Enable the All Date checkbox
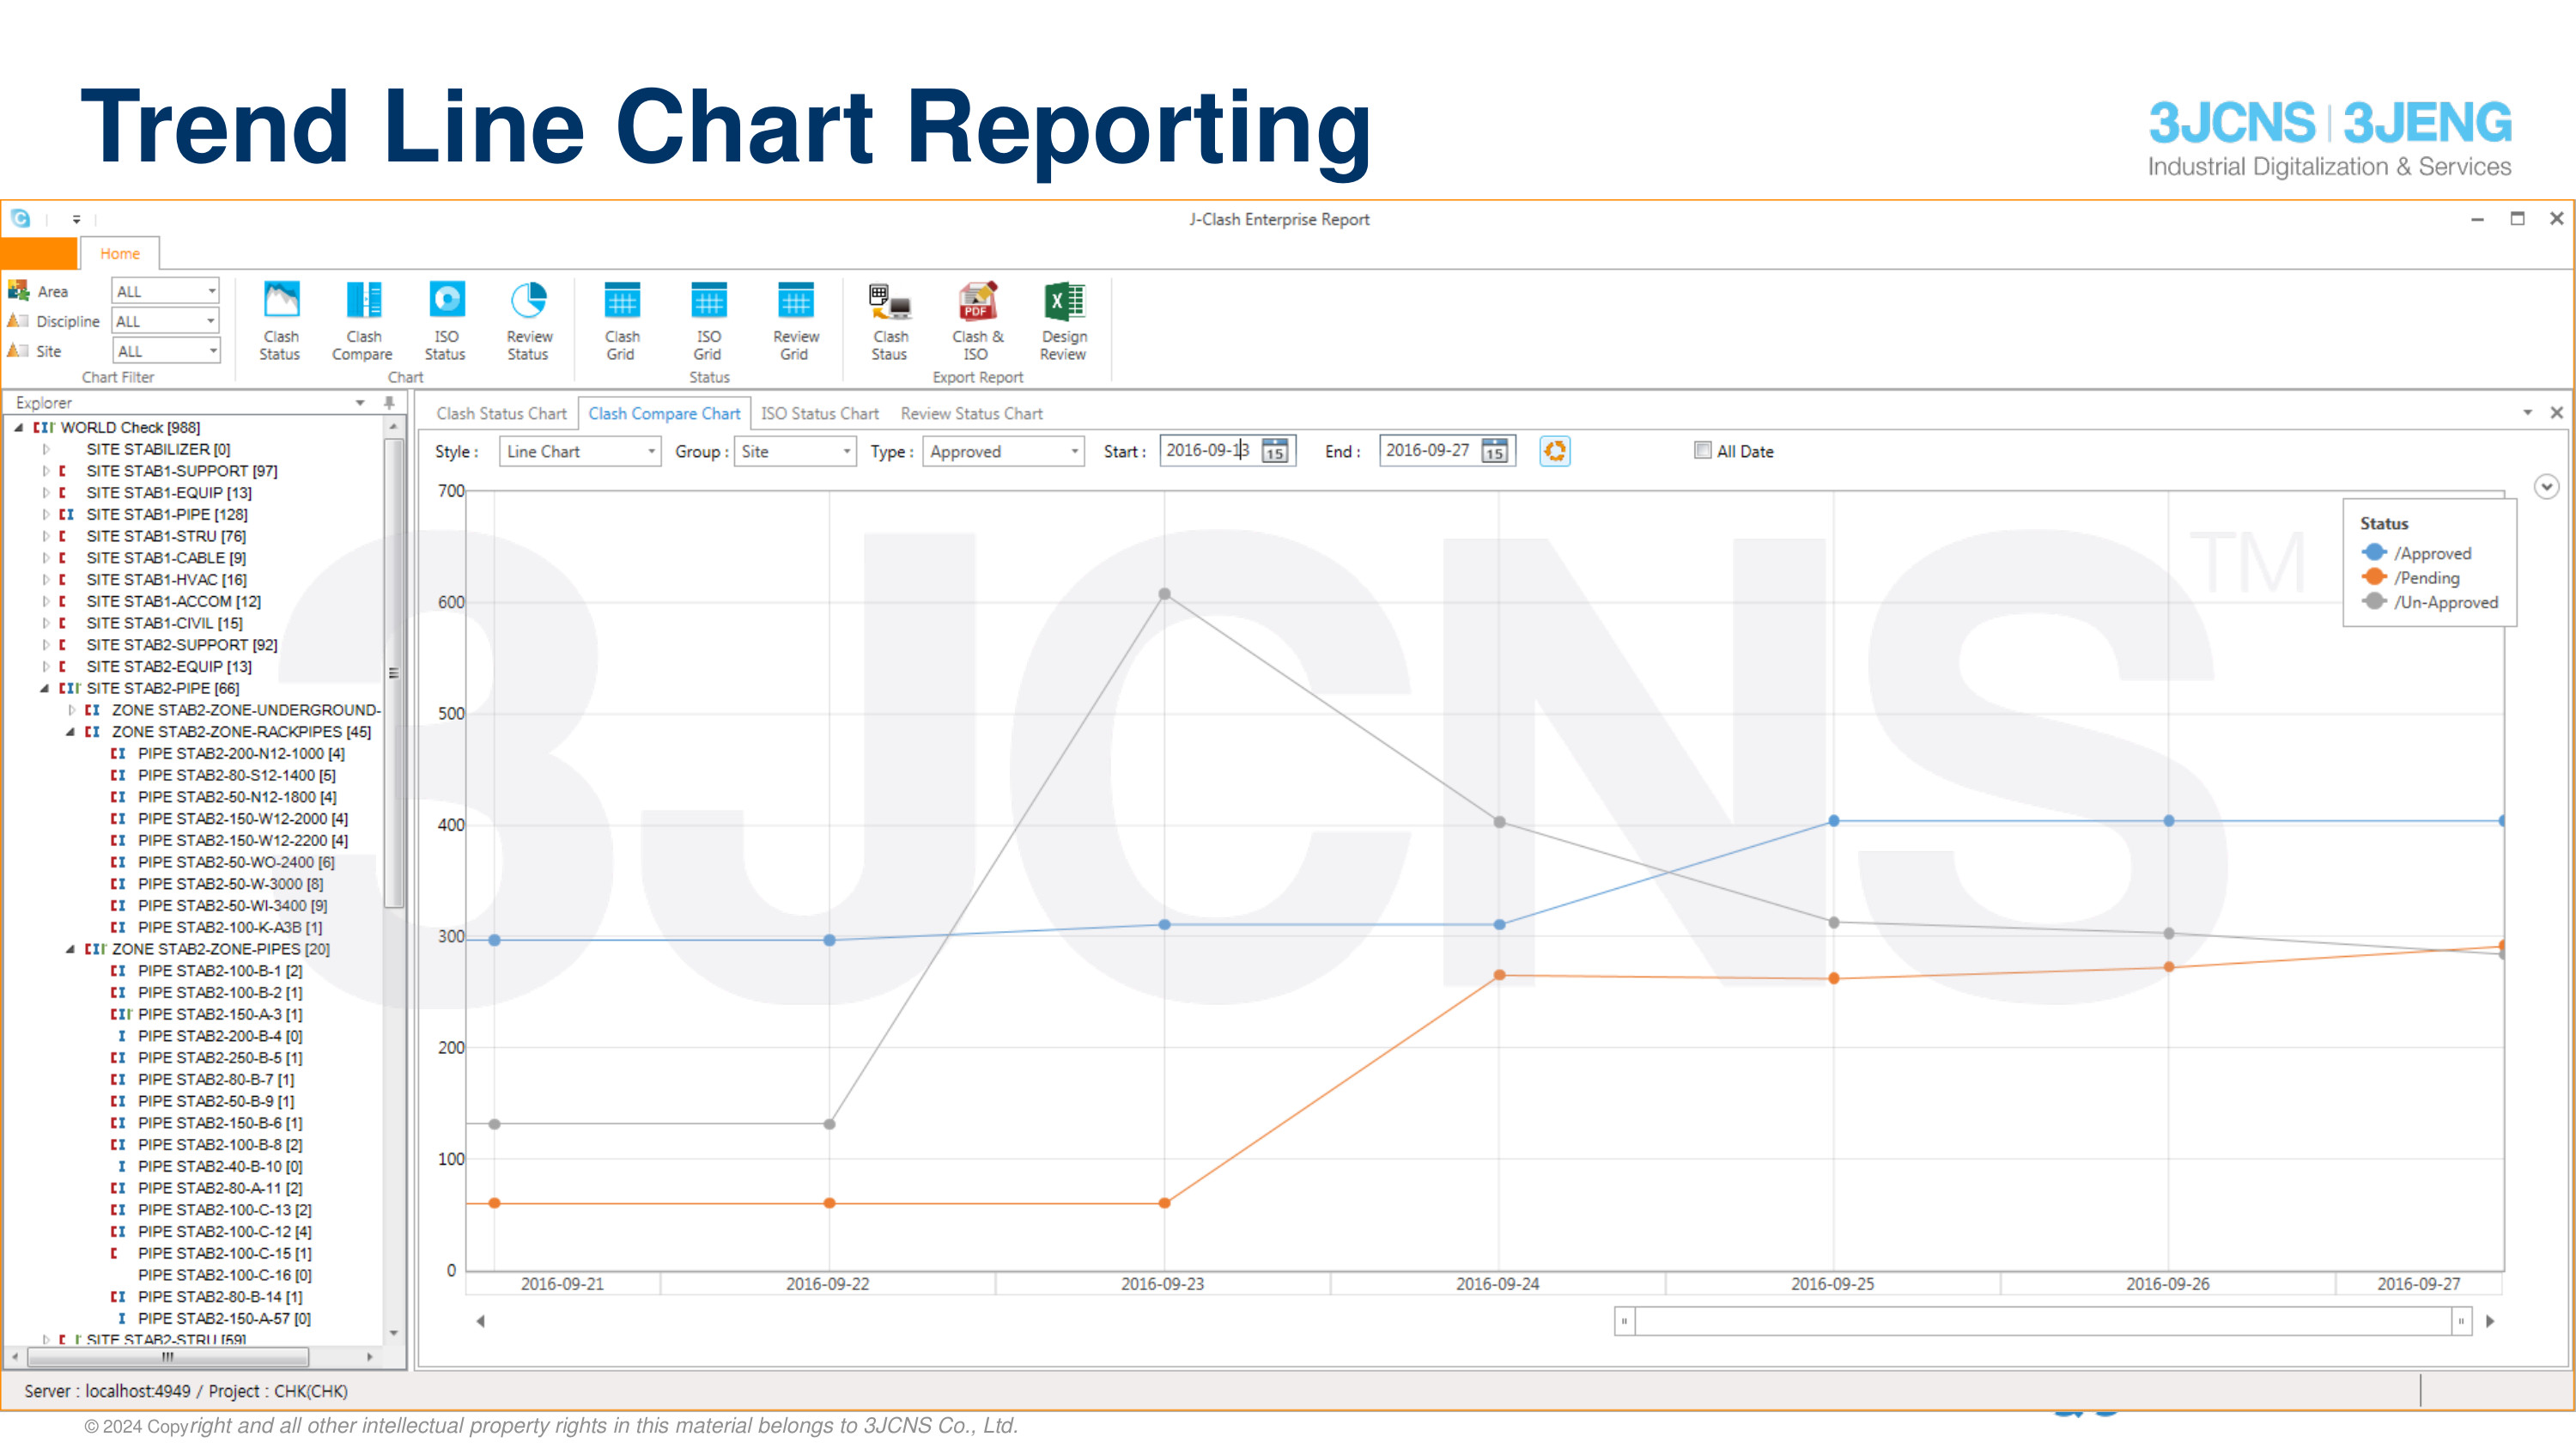Screen dimensions: 2576x1449 click(x=1702, y=450)
